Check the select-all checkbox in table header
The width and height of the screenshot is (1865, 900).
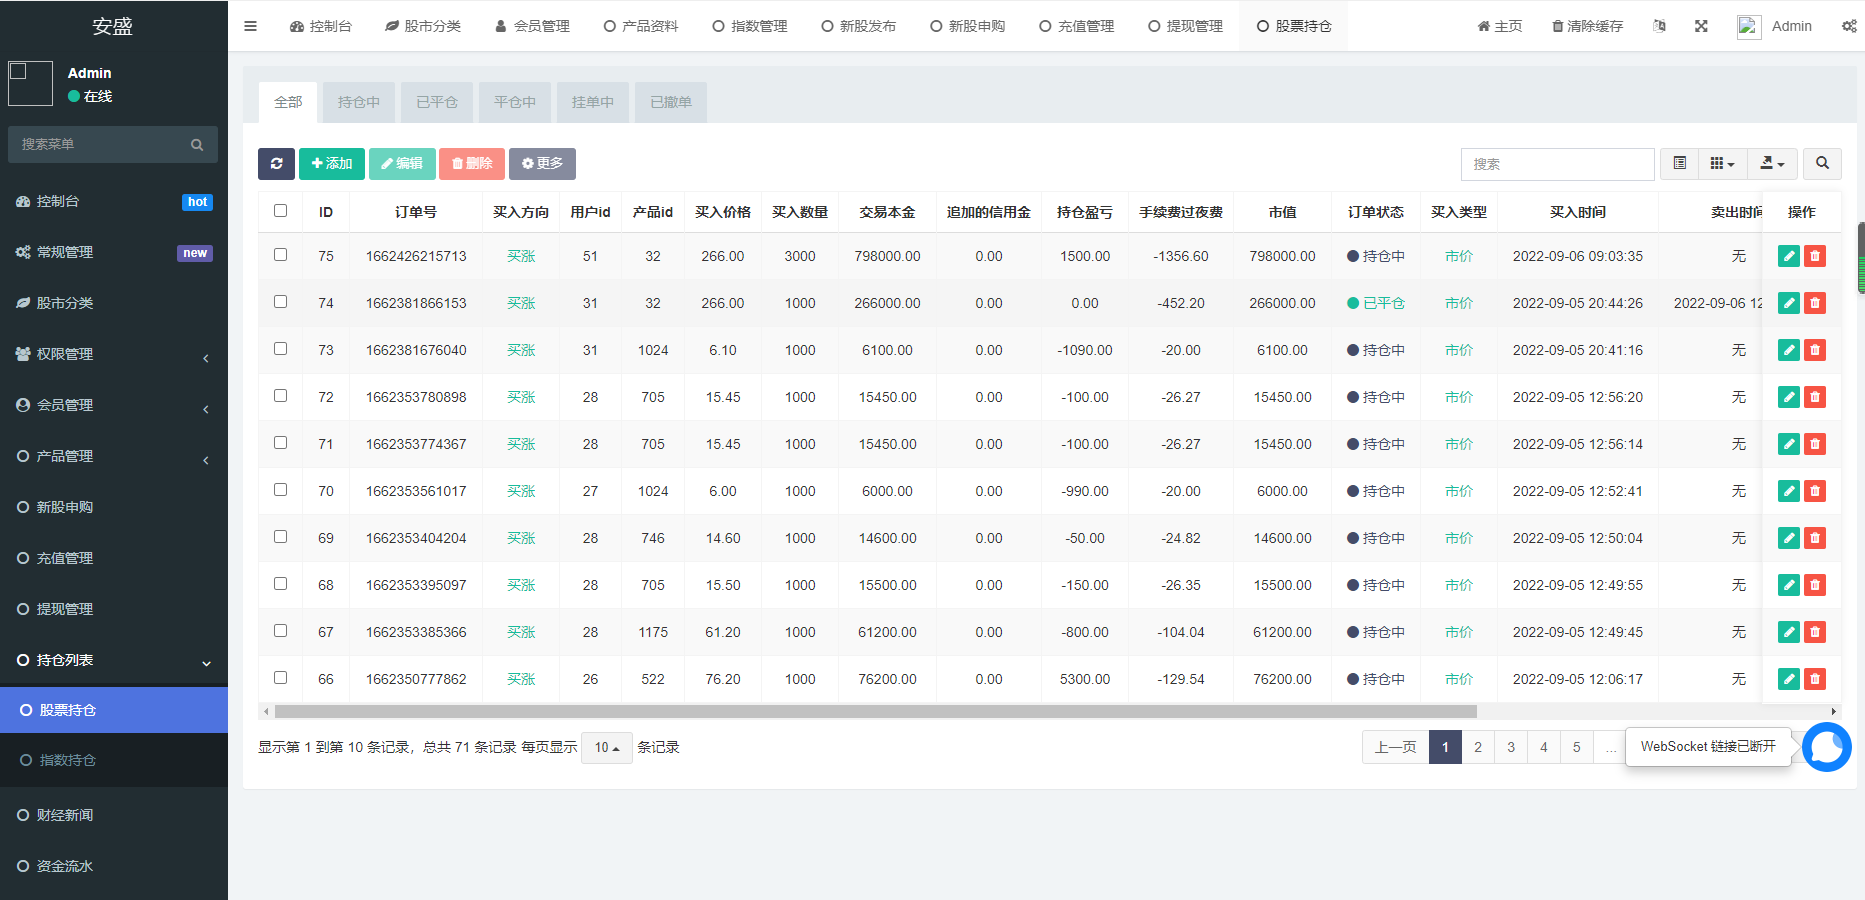pyautogui.click(x=280, y=211)
